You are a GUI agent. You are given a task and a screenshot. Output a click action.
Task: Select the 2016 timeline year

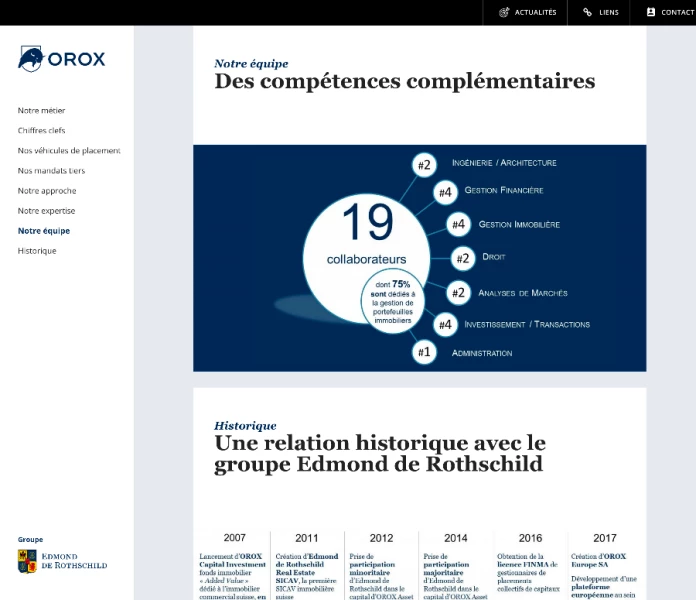[x=530, y=538]
